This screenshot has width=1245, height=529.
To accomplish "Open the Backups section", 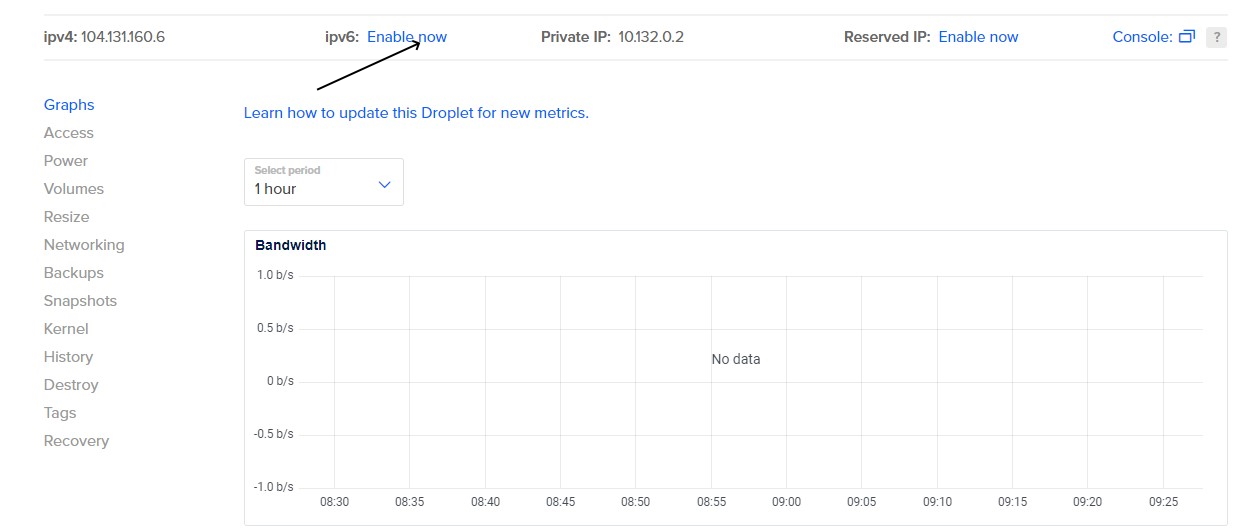I will click(x=74, y=273).
